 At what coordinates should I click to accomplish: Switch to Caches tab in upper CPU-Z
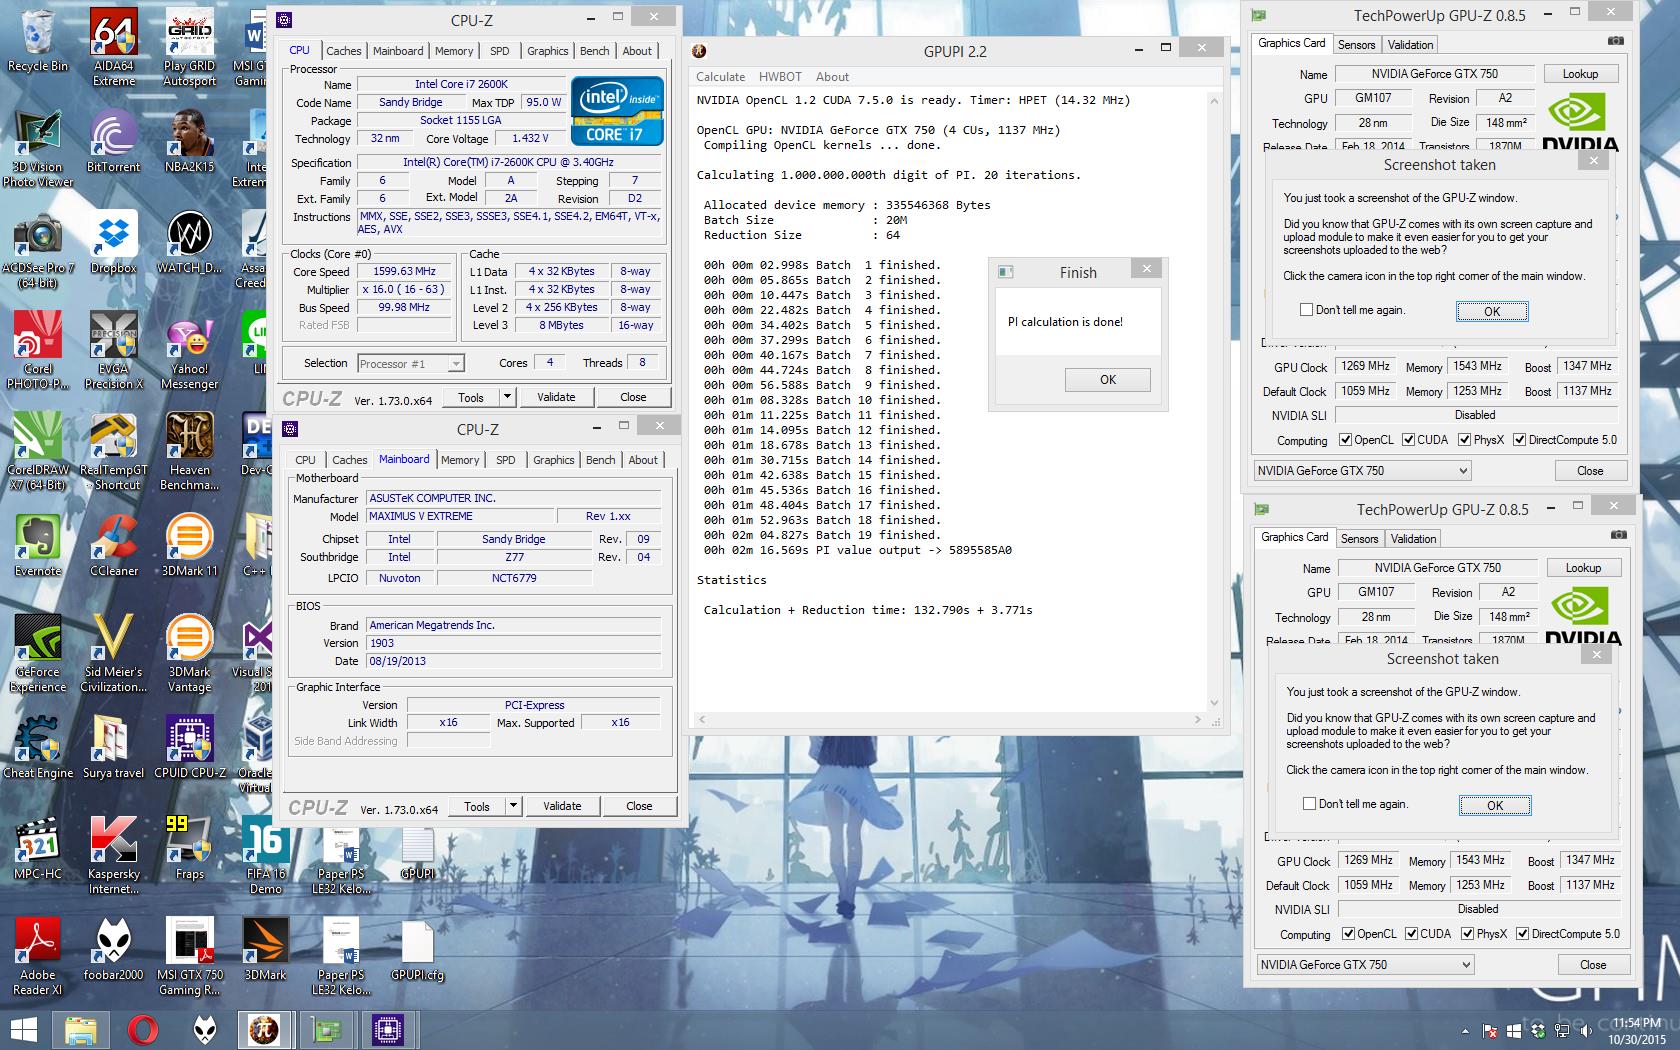pos(344,51)
